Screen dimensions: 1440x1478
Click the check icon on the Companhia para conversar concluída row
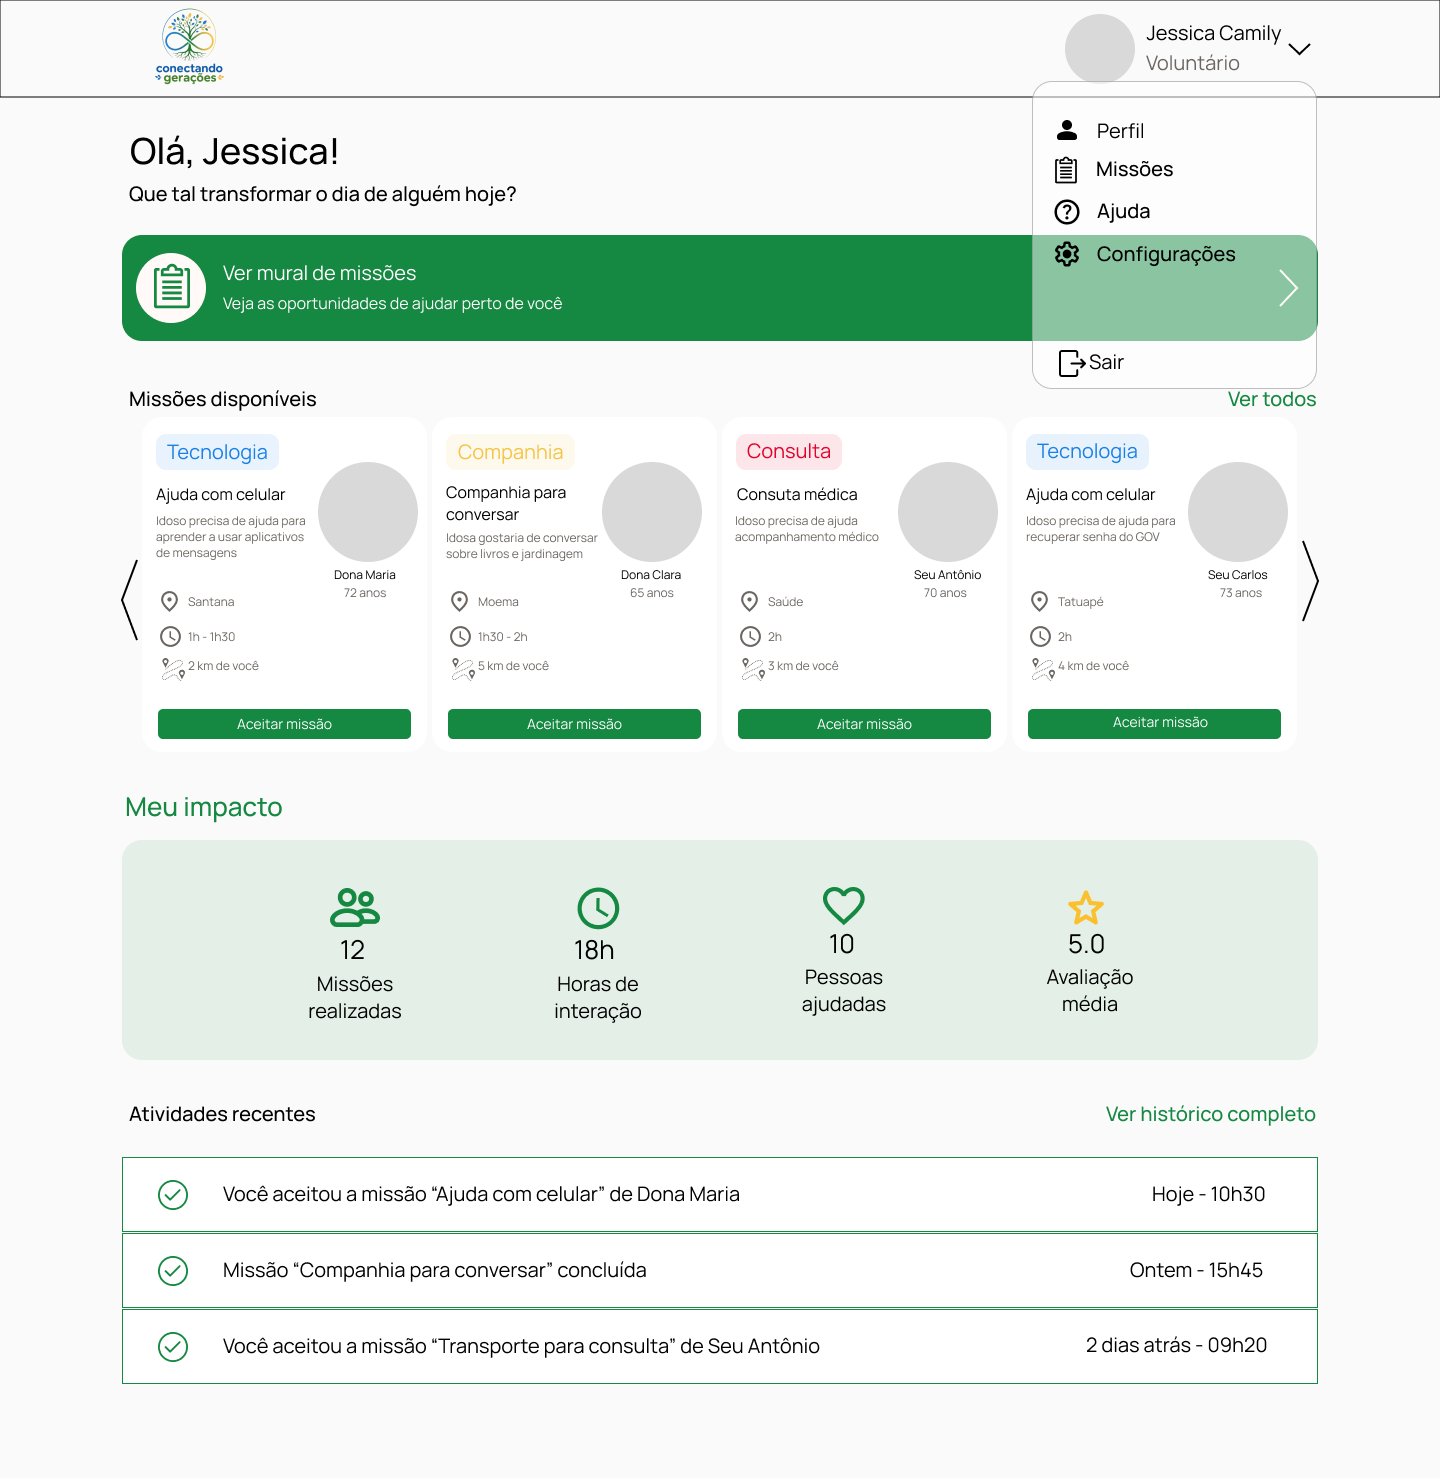tap(173, 1271)
